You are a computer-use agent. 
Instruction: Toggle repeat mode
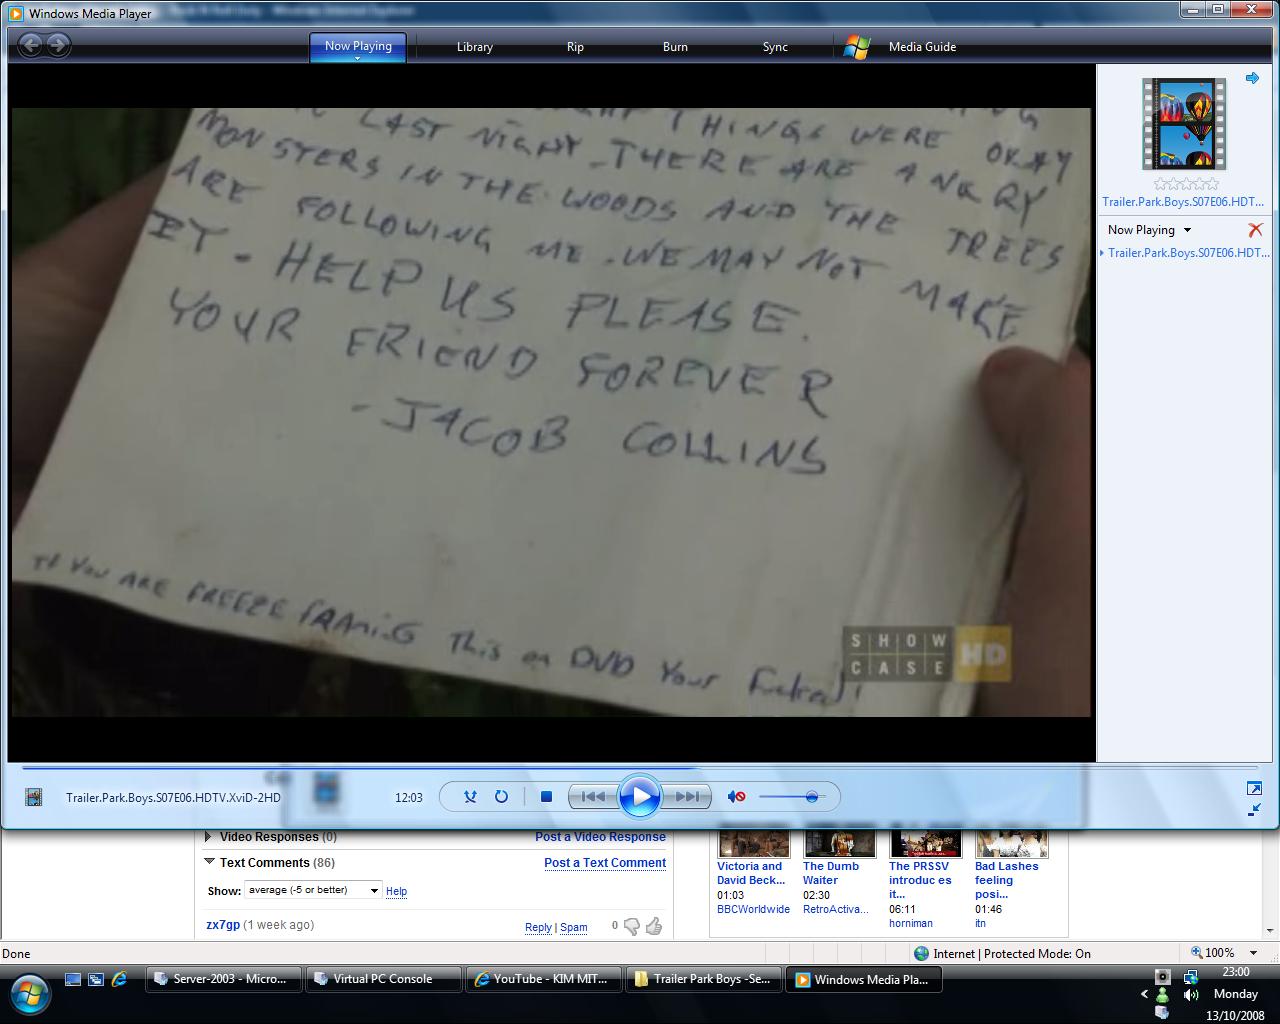[501, 797]
